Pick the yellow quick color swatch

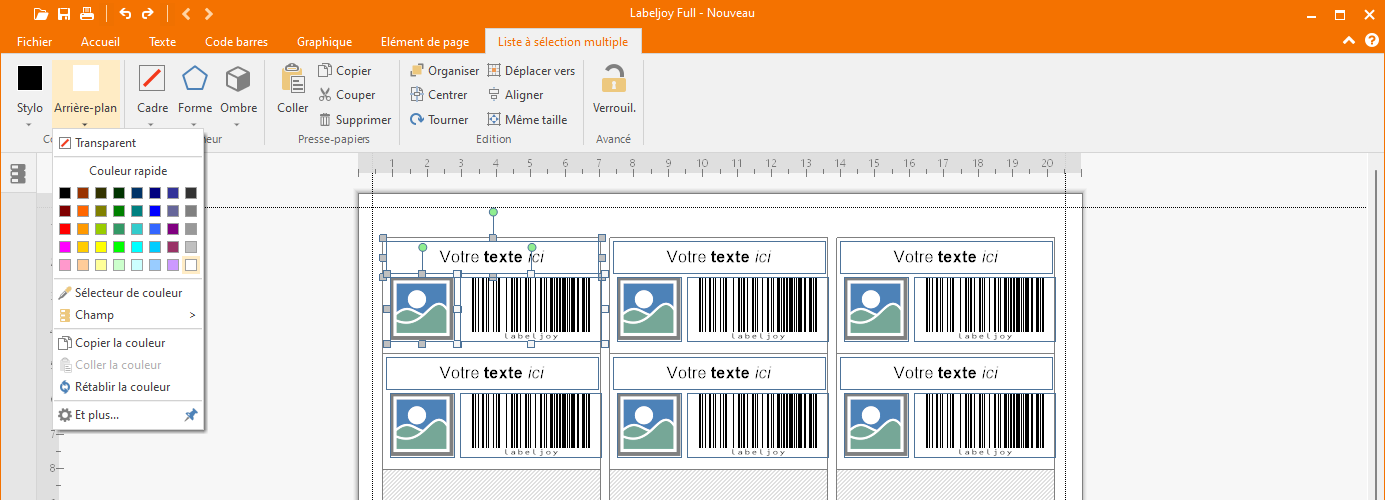[x=101, y=247]
